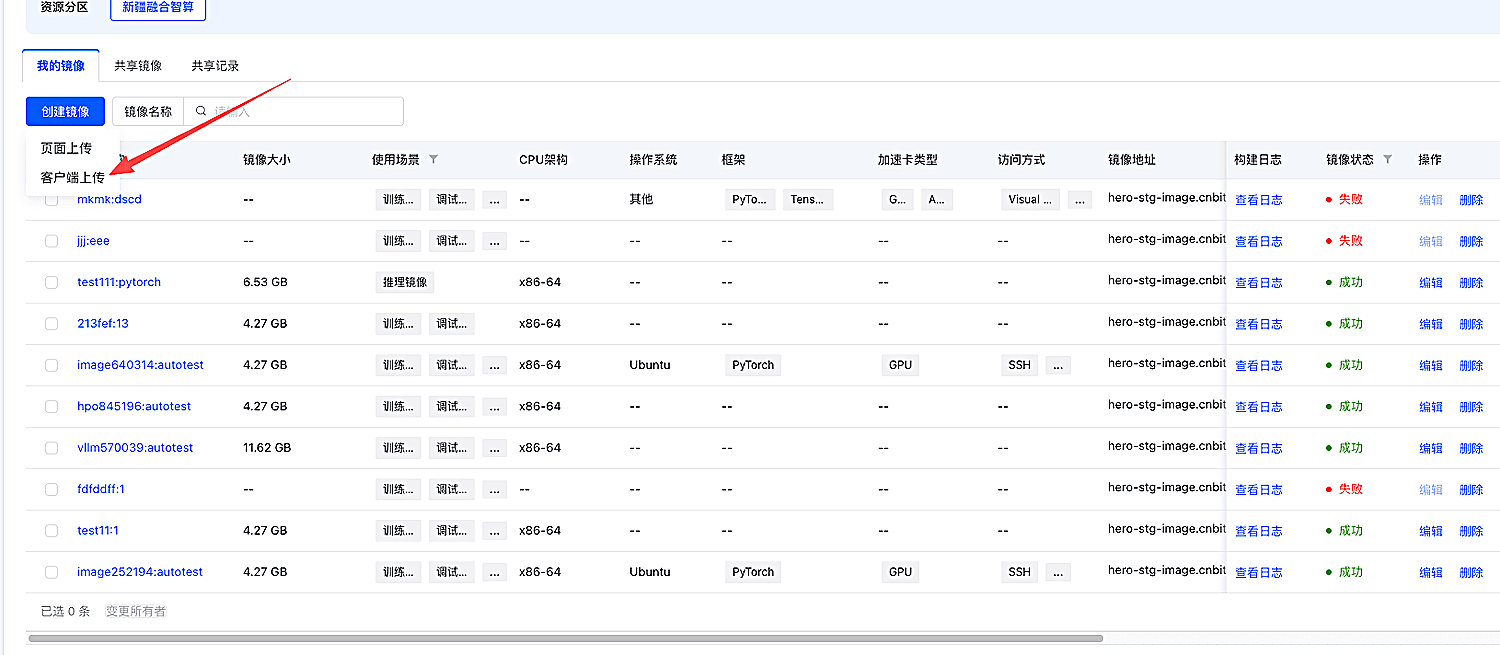Open the 镜像状态 column filter icon
The width and height of the screenshot is (1500, 655).
pos(1387,160)
